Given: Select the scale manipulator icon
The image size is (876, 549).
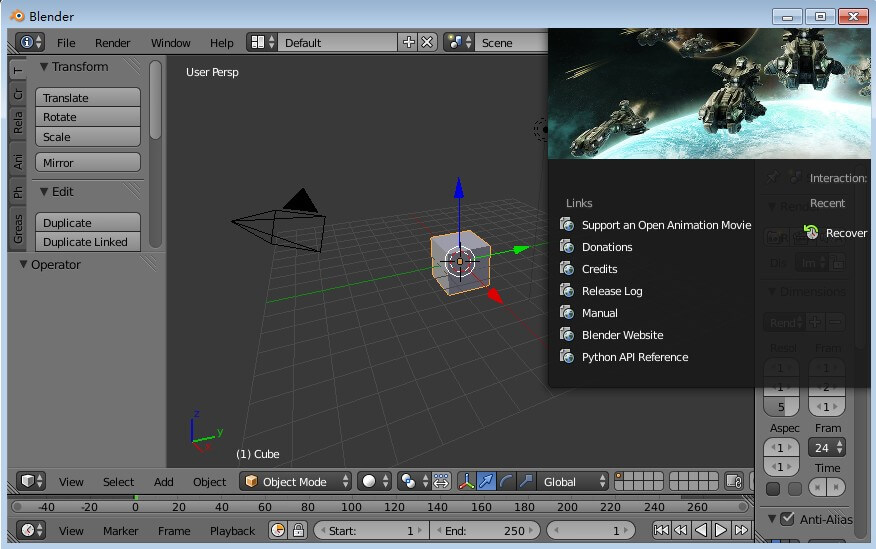Looking at the screenshot, I should coord(526,481).
